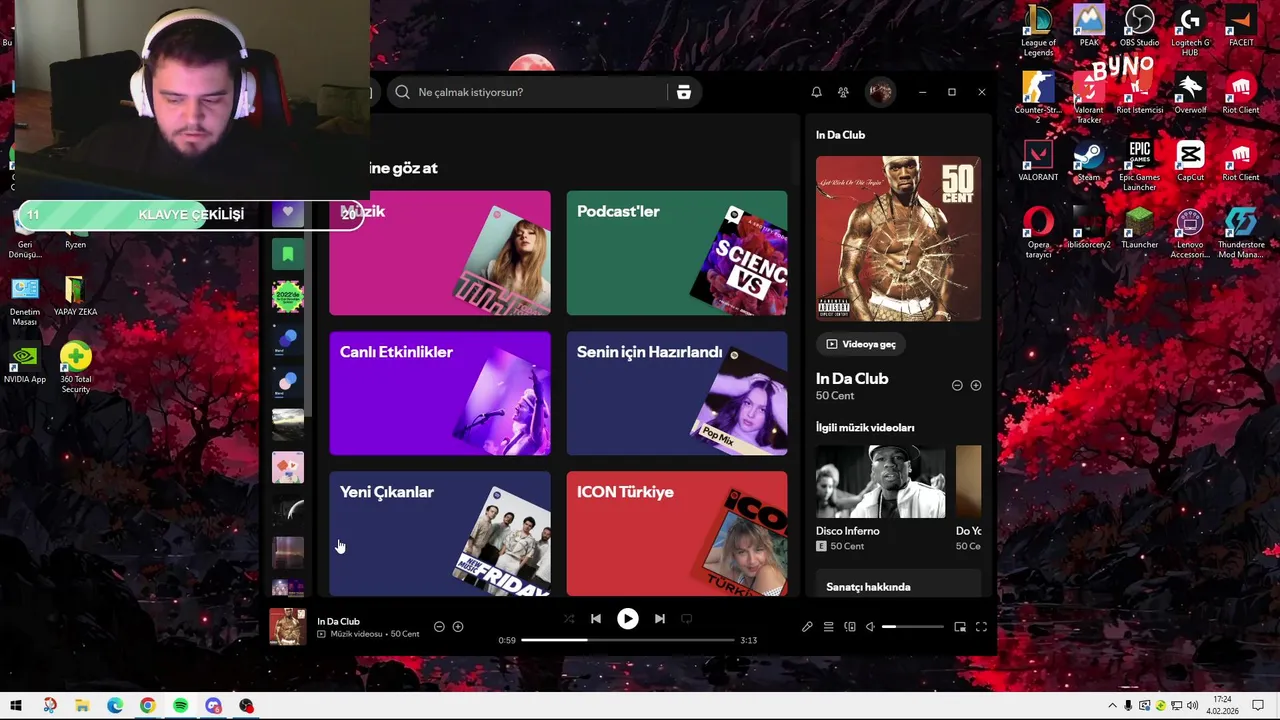1280x720 pixels.
Task: Set volume using the volume slider
Action: (912, 627)
